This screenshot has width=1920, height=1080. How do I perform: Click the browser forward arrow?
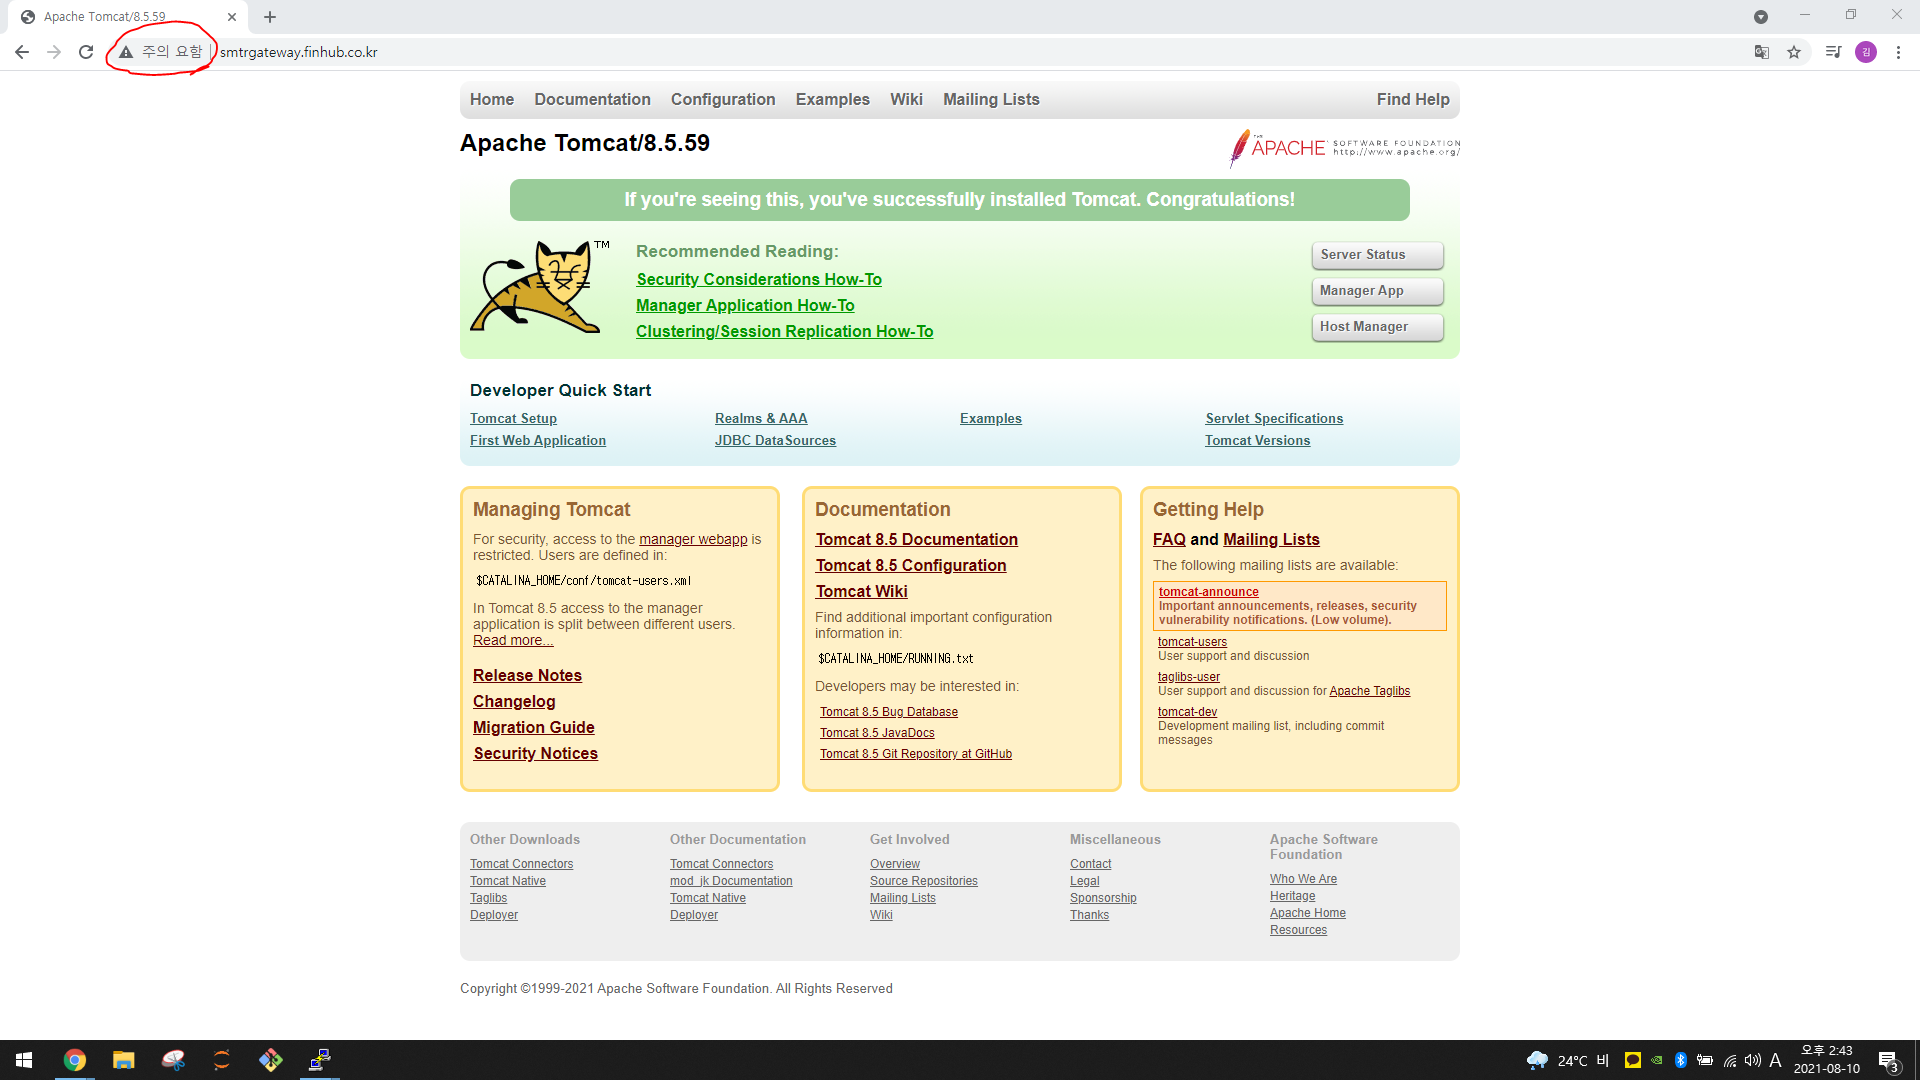tap(54, 52)
